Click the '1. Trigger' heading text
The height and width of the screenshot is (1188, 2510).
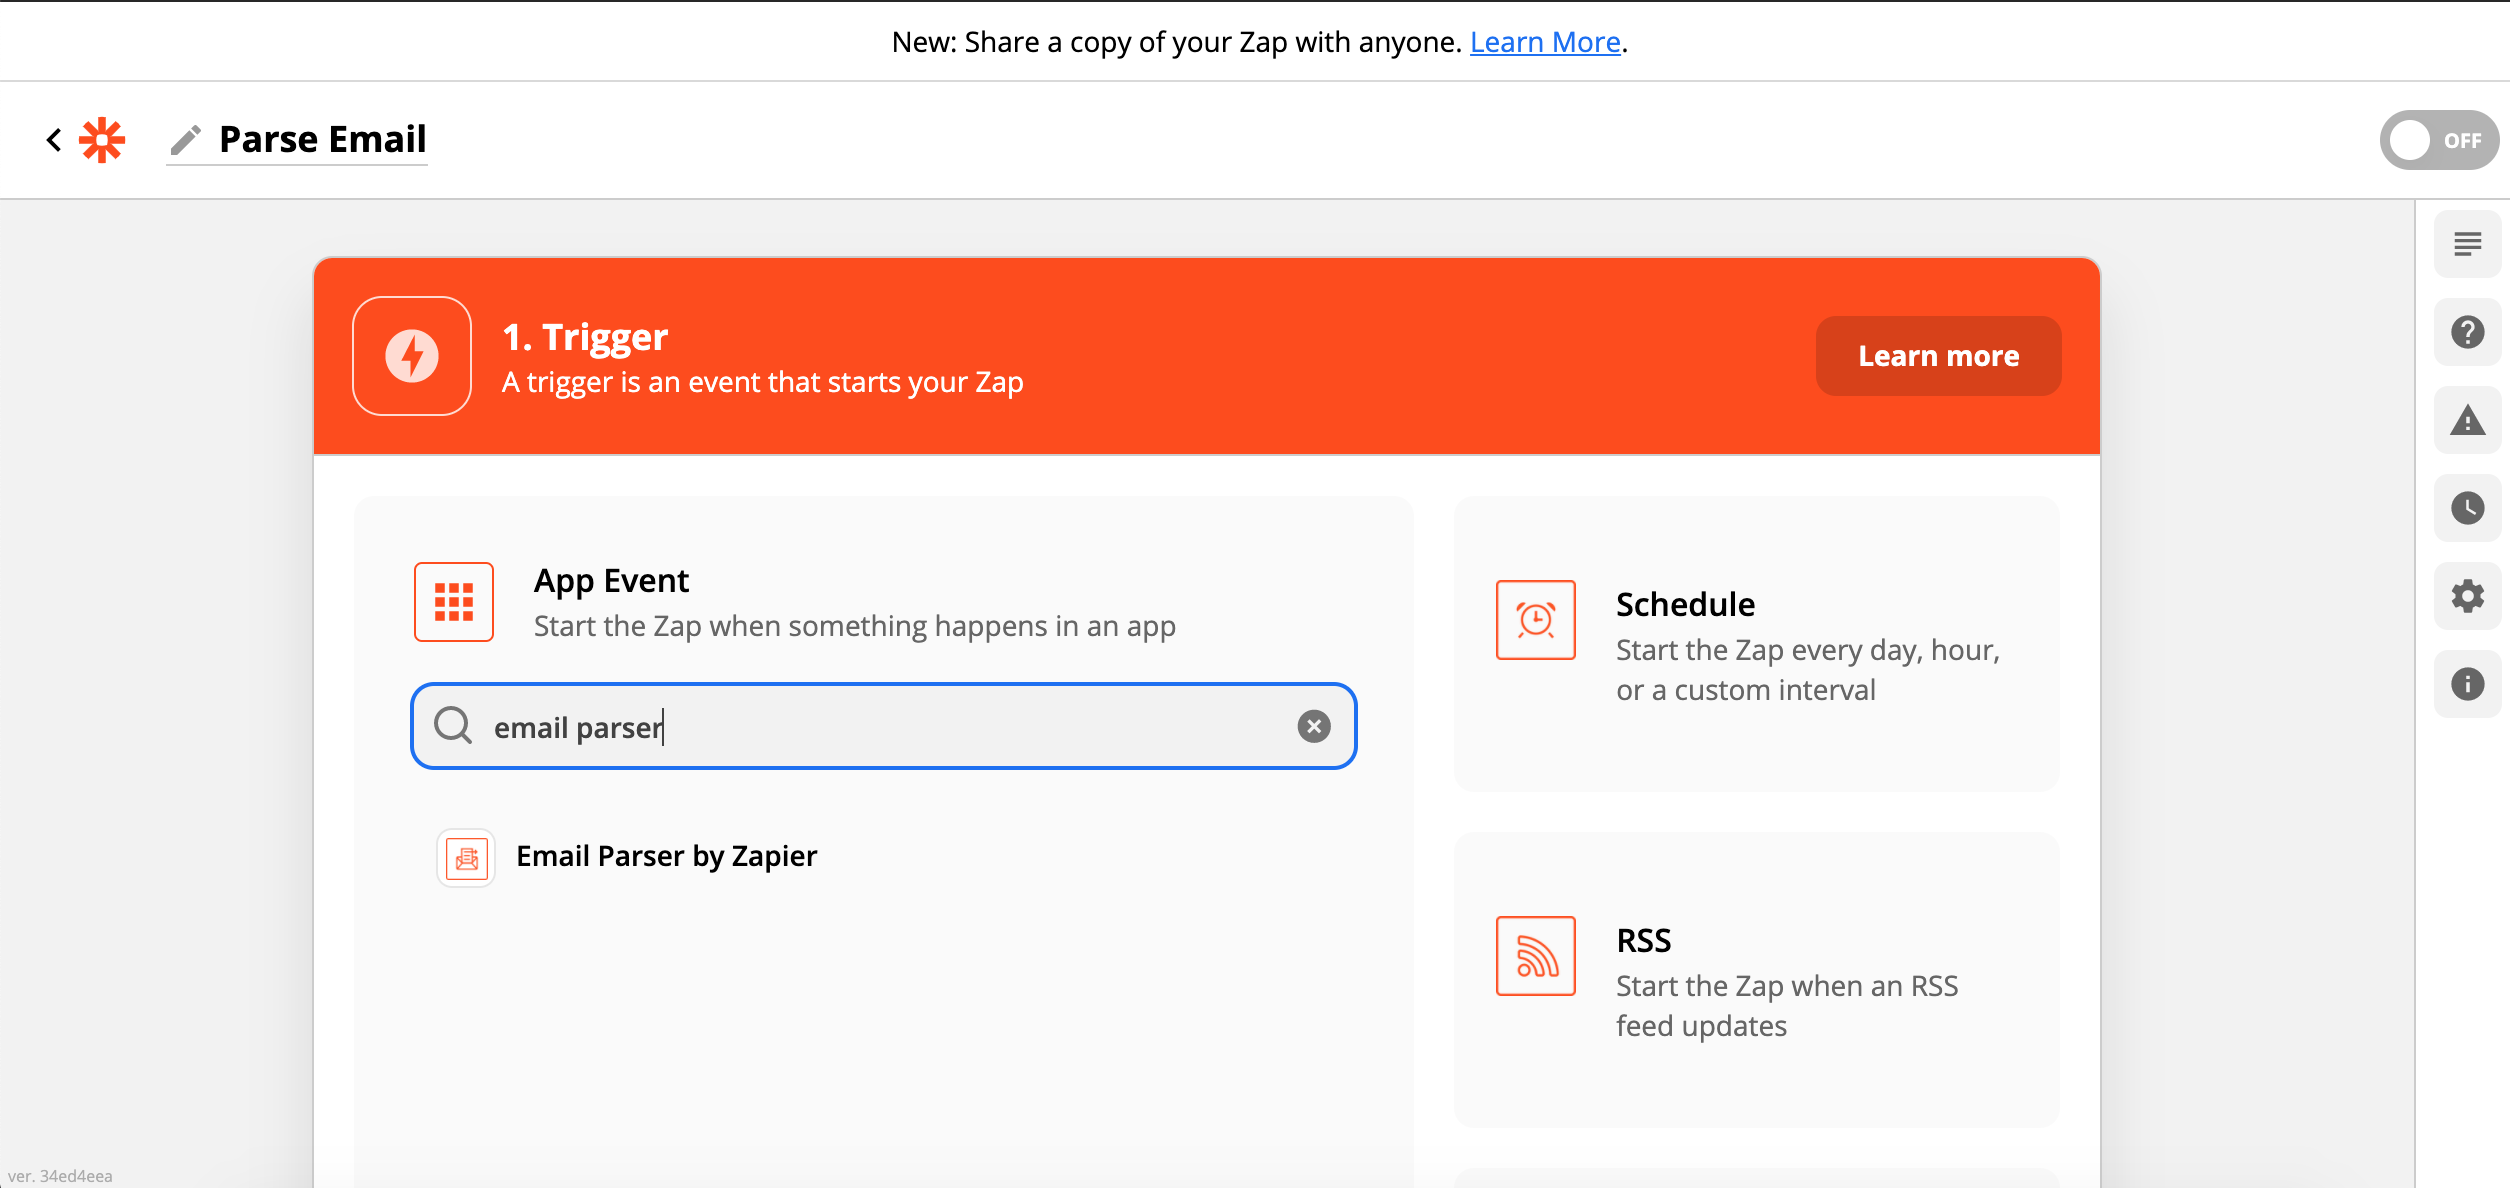(x=584, y=338)
